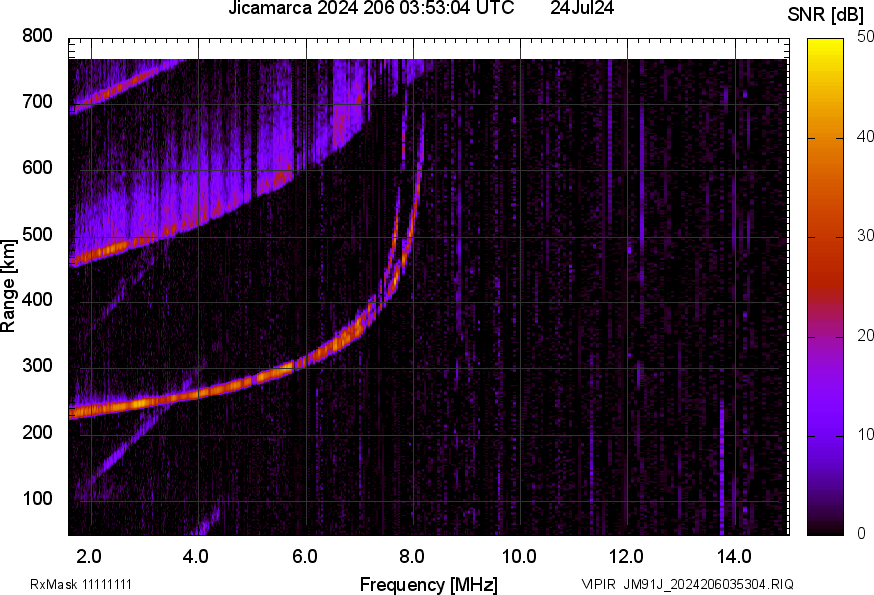The height and width of the screenshot is (595, 874).
Task: Click the range axis tick '100'
Action: [37, 498]
